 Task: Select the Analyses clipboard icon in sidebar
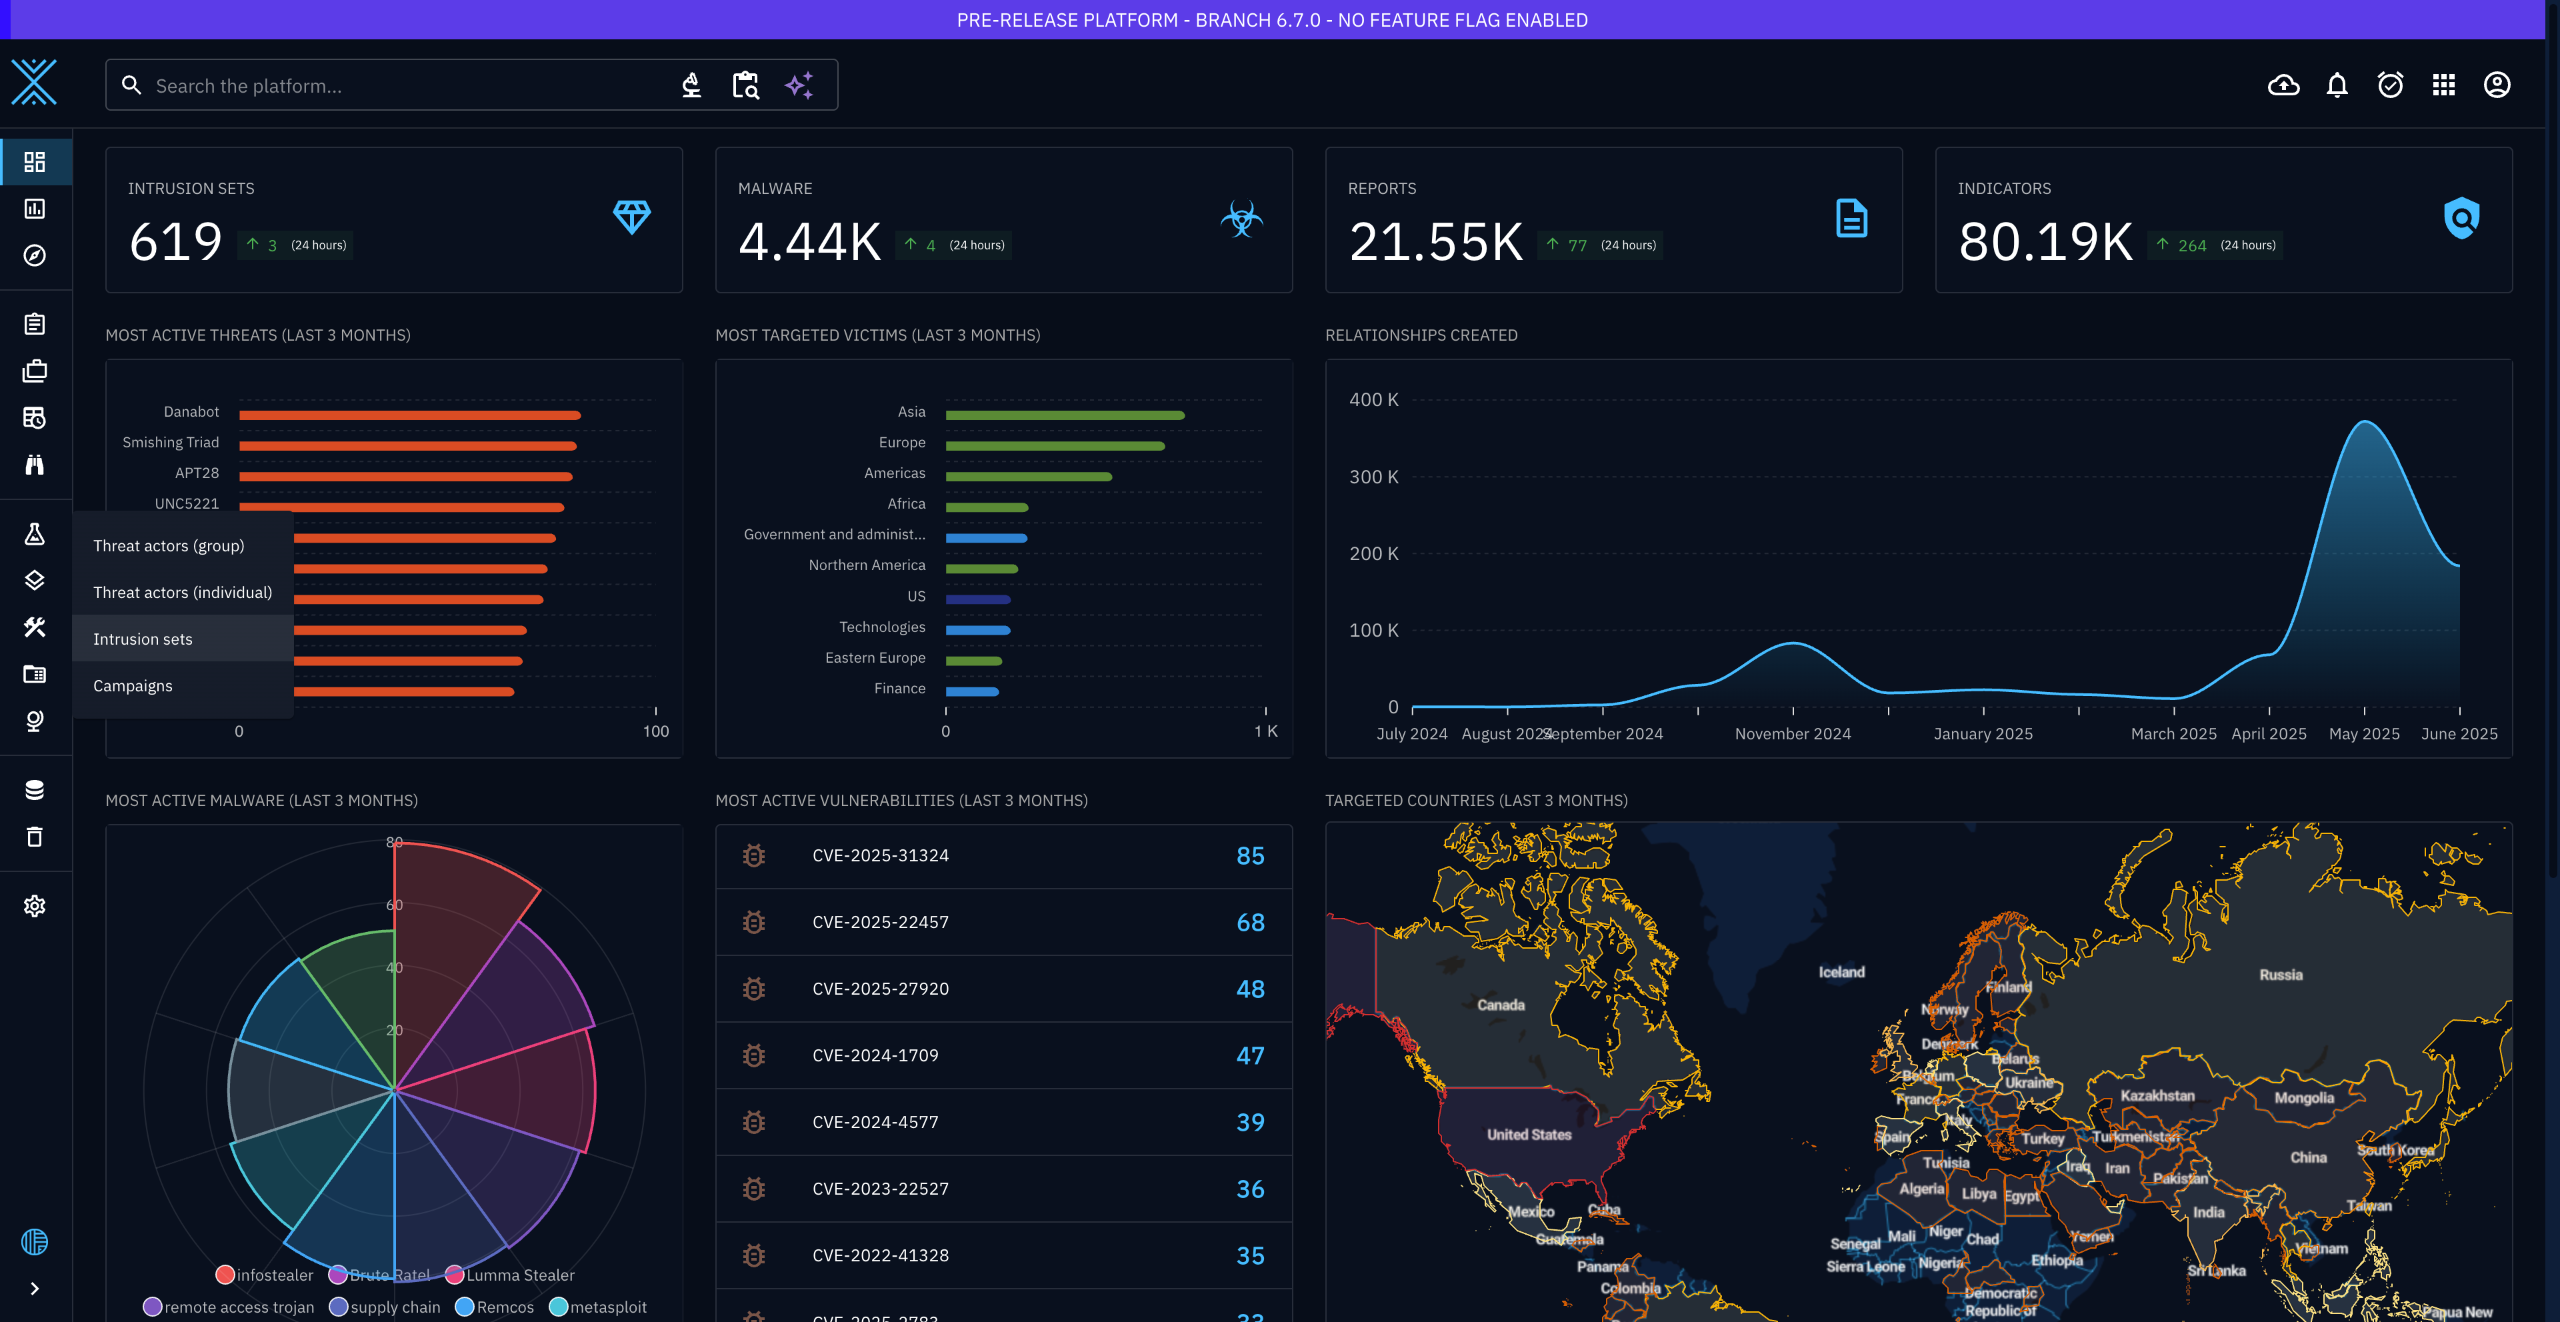point(35,323)
